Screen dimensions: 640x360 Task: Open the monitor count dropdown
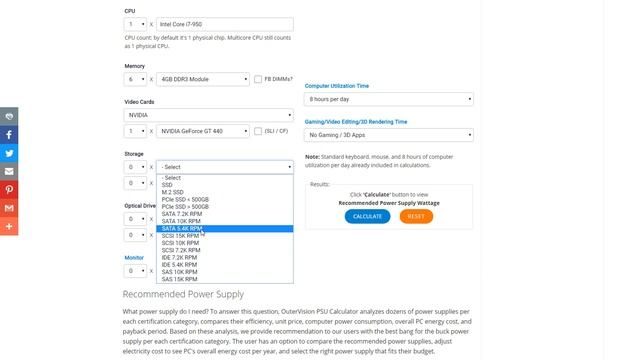tap(135, 271)
